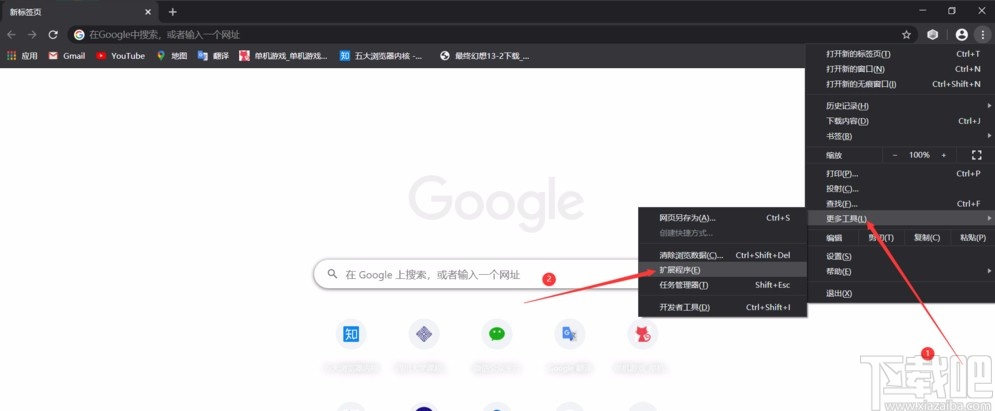Increase zoom with the plus button
Viewport: 995px width, 411px height.
tap(944, 155)
